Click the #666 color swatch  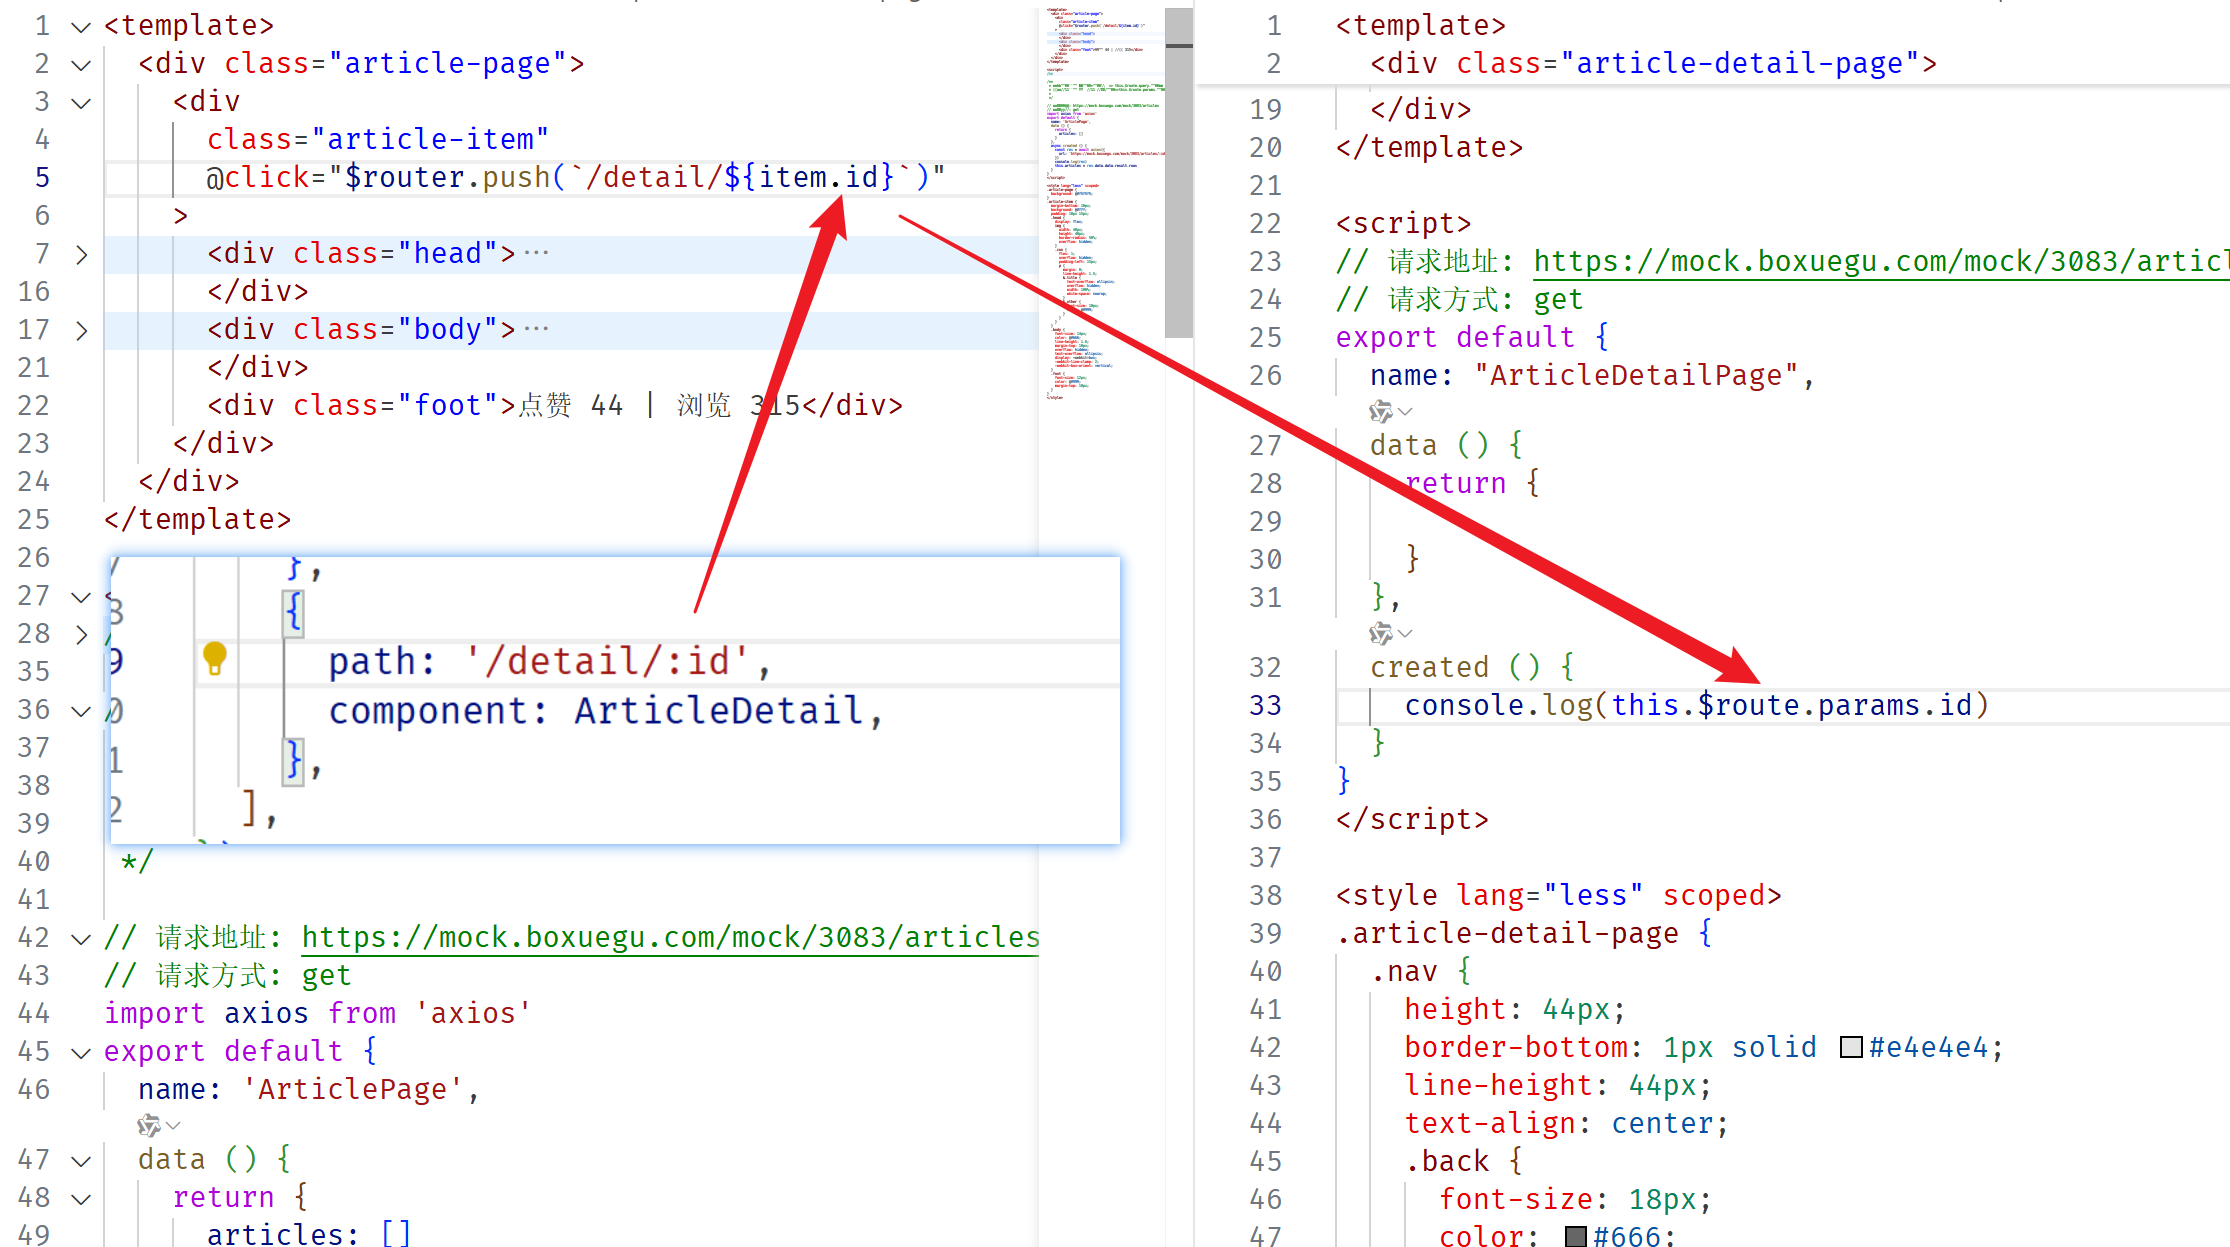coord(1575,1236)
